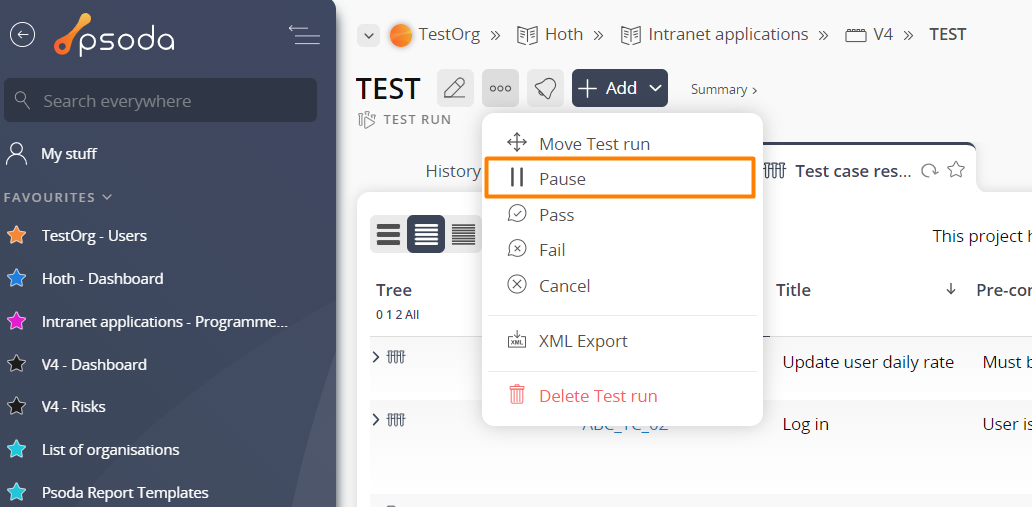This screenshot has height=507, width=1032.
Task: Expand the Update user daily rate row
Action: [376, 357]
